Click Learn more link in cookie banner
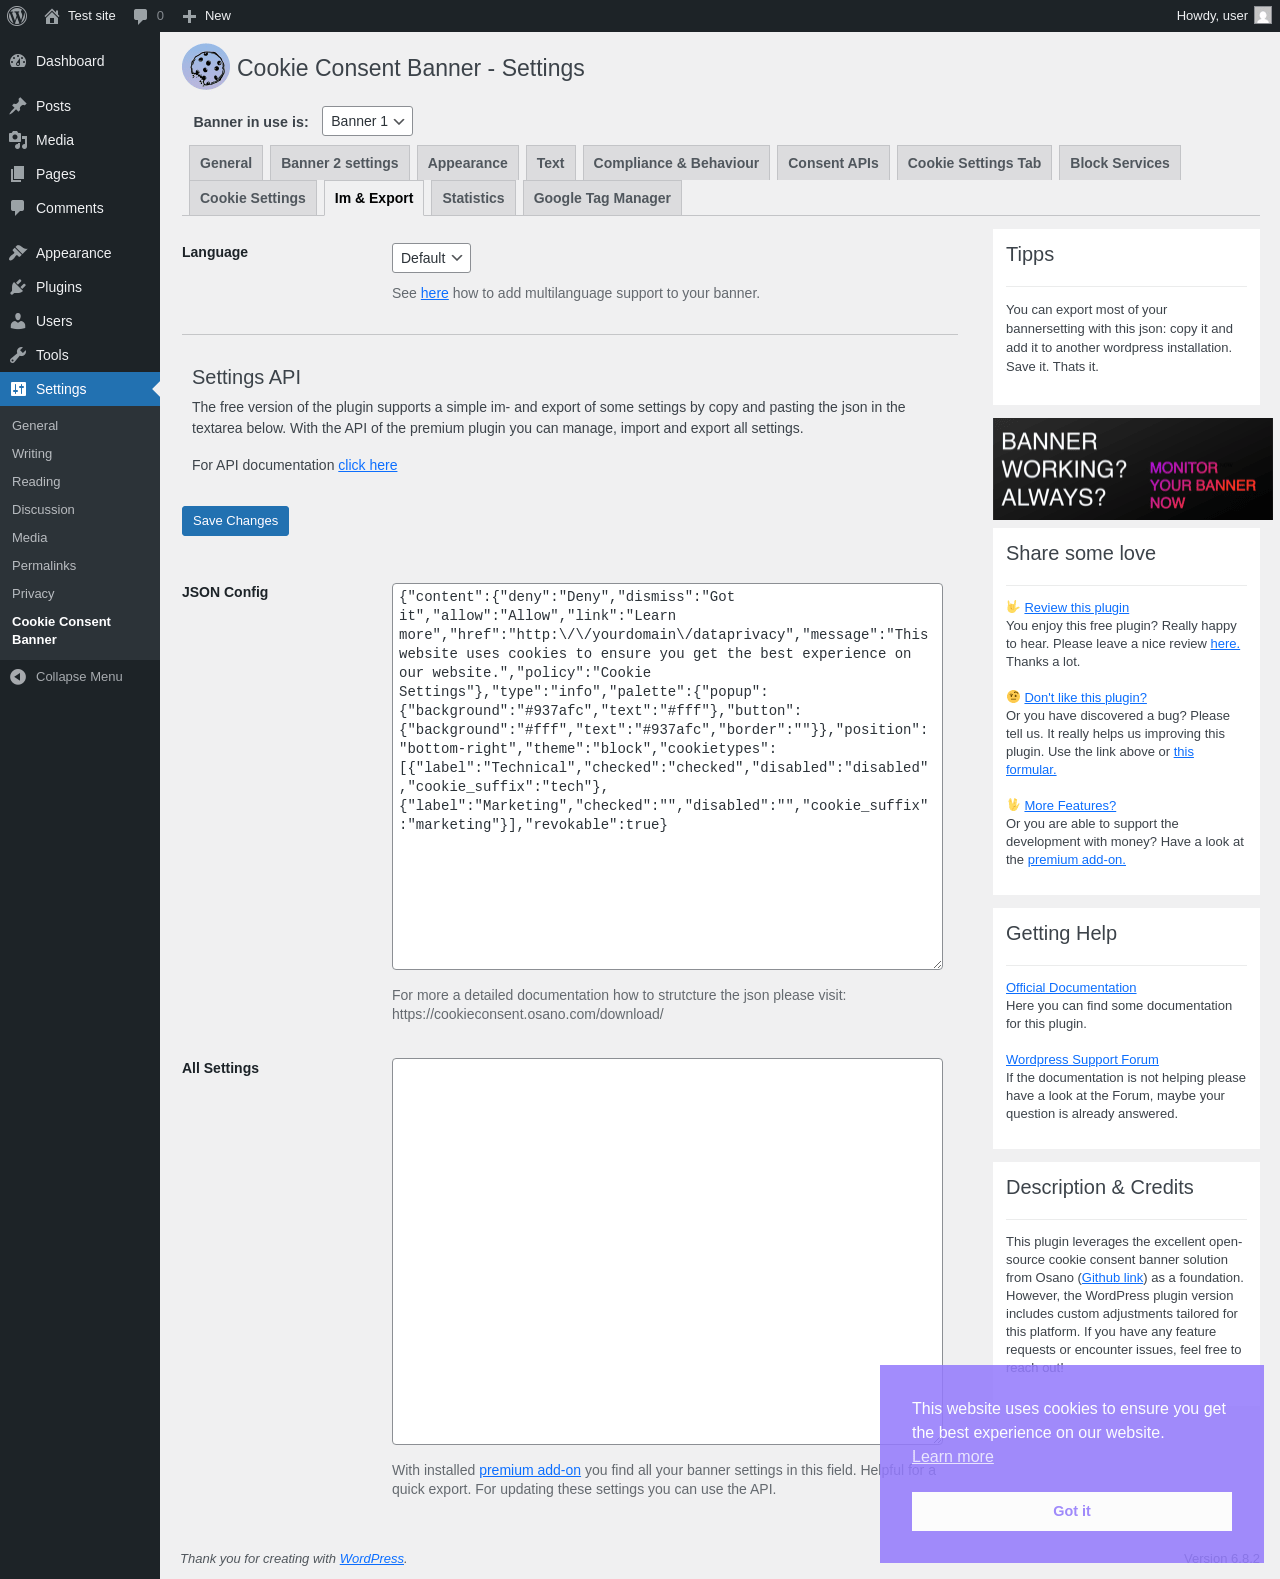Image resolution: width=1280 pixels, height=1579 pixels. (953, 1456)
